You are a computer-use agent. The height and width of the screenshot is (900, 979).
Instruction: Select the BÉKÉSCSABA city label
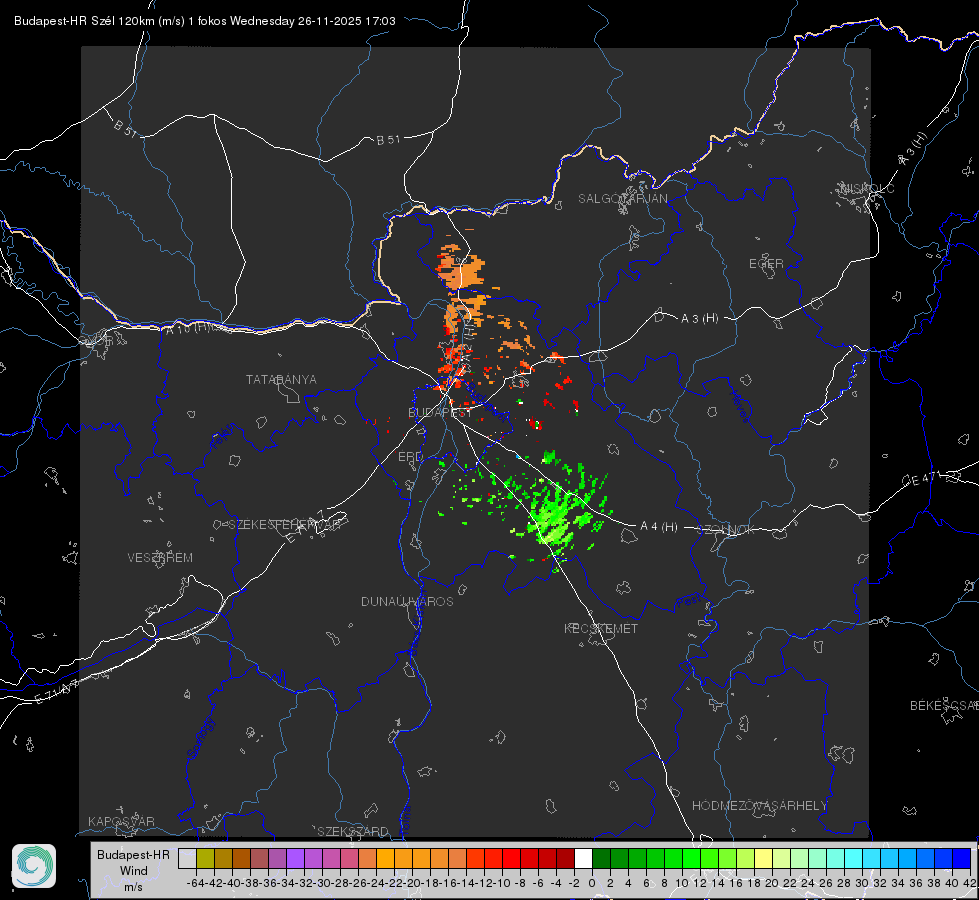click(x=944, y=705)
